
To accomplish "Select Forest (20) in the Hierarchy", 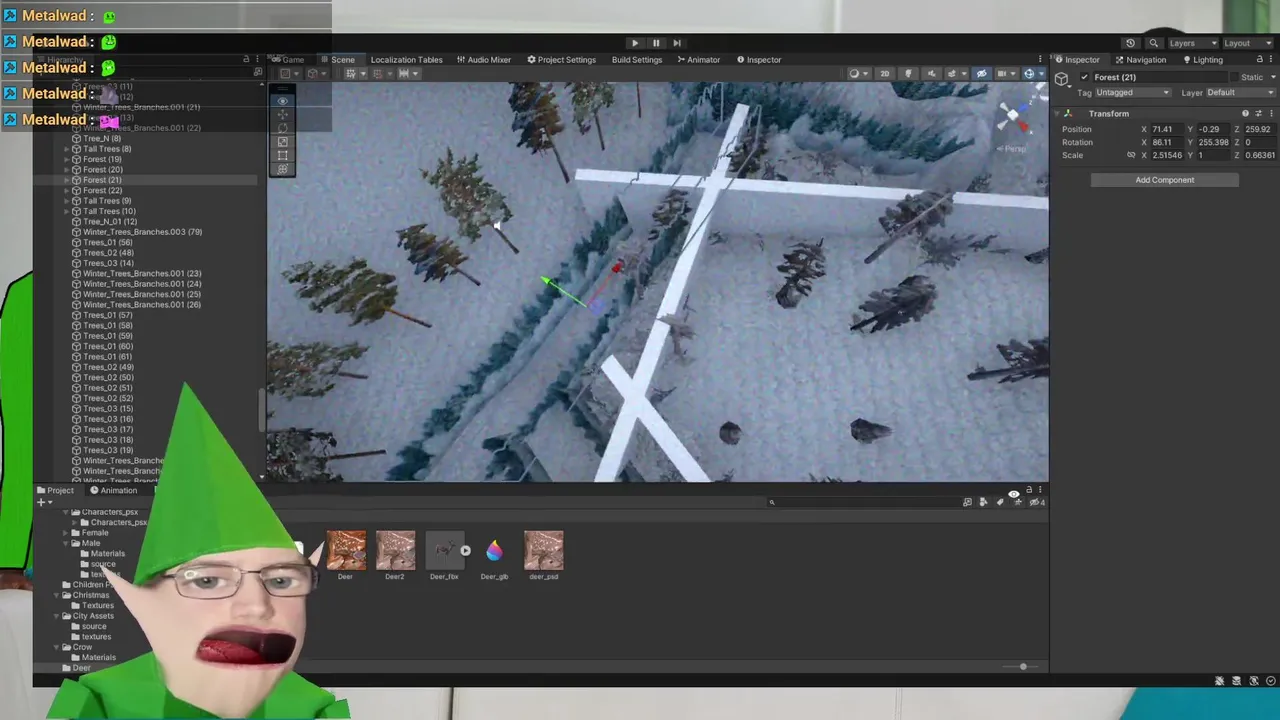I will click(102, 170).
